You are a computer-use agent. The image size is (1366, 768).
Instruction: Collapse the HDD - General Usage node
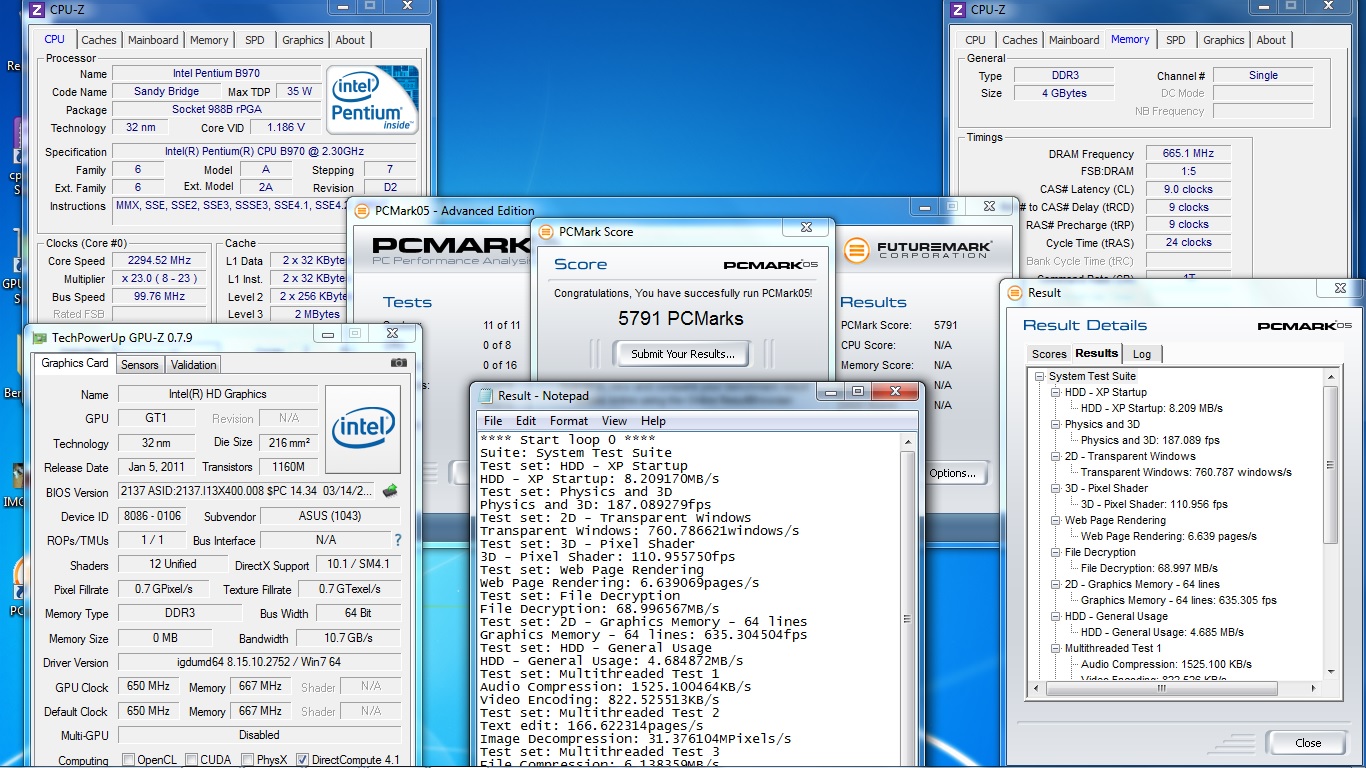coord(1056,616)
